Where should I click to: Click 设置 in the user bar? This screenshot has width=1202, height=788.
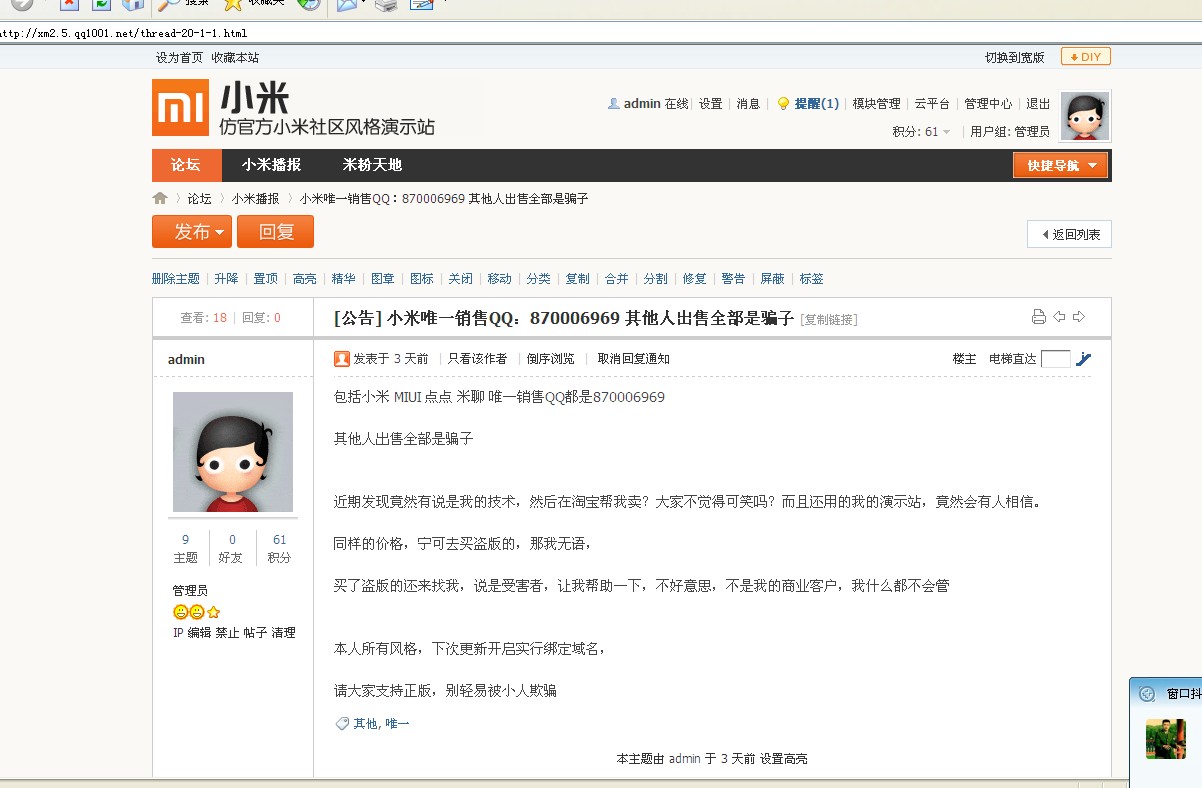click(x=710, y=104)
